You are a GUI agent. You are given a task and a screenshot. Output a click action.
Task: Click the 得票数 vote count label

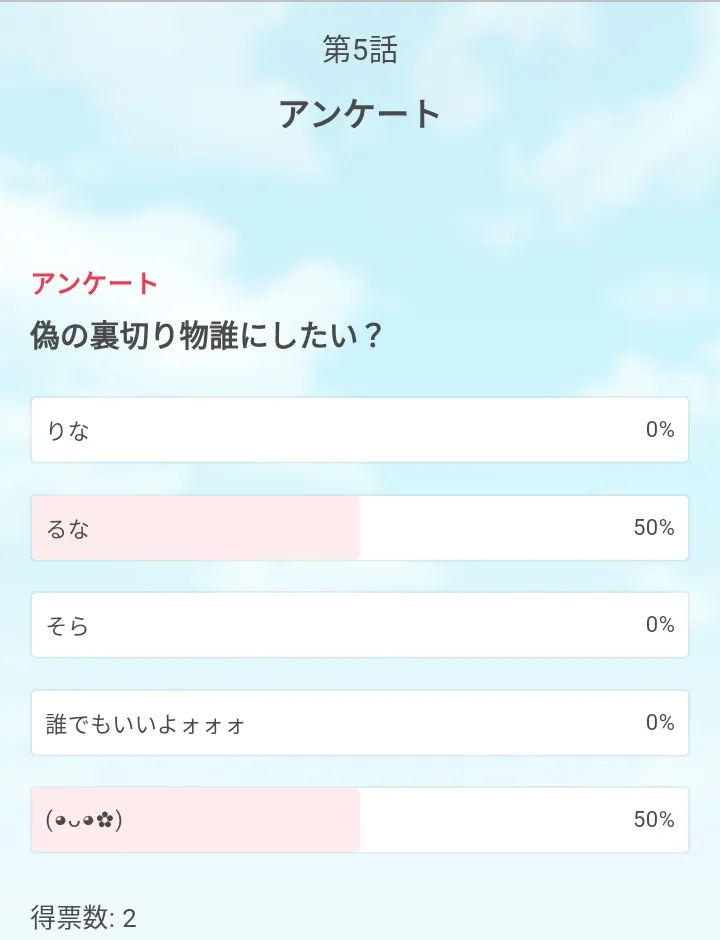[x=73, y=918]
